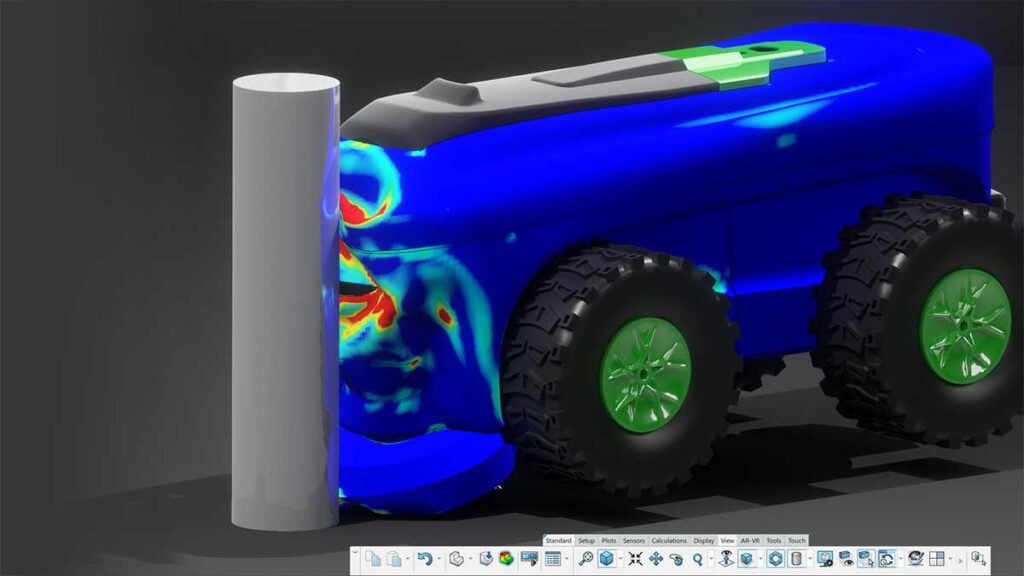Screen dimensions: 1024x576
Task: Select the four-arrow pan tool
Action: pyautogui.click(x=656, y=559)
